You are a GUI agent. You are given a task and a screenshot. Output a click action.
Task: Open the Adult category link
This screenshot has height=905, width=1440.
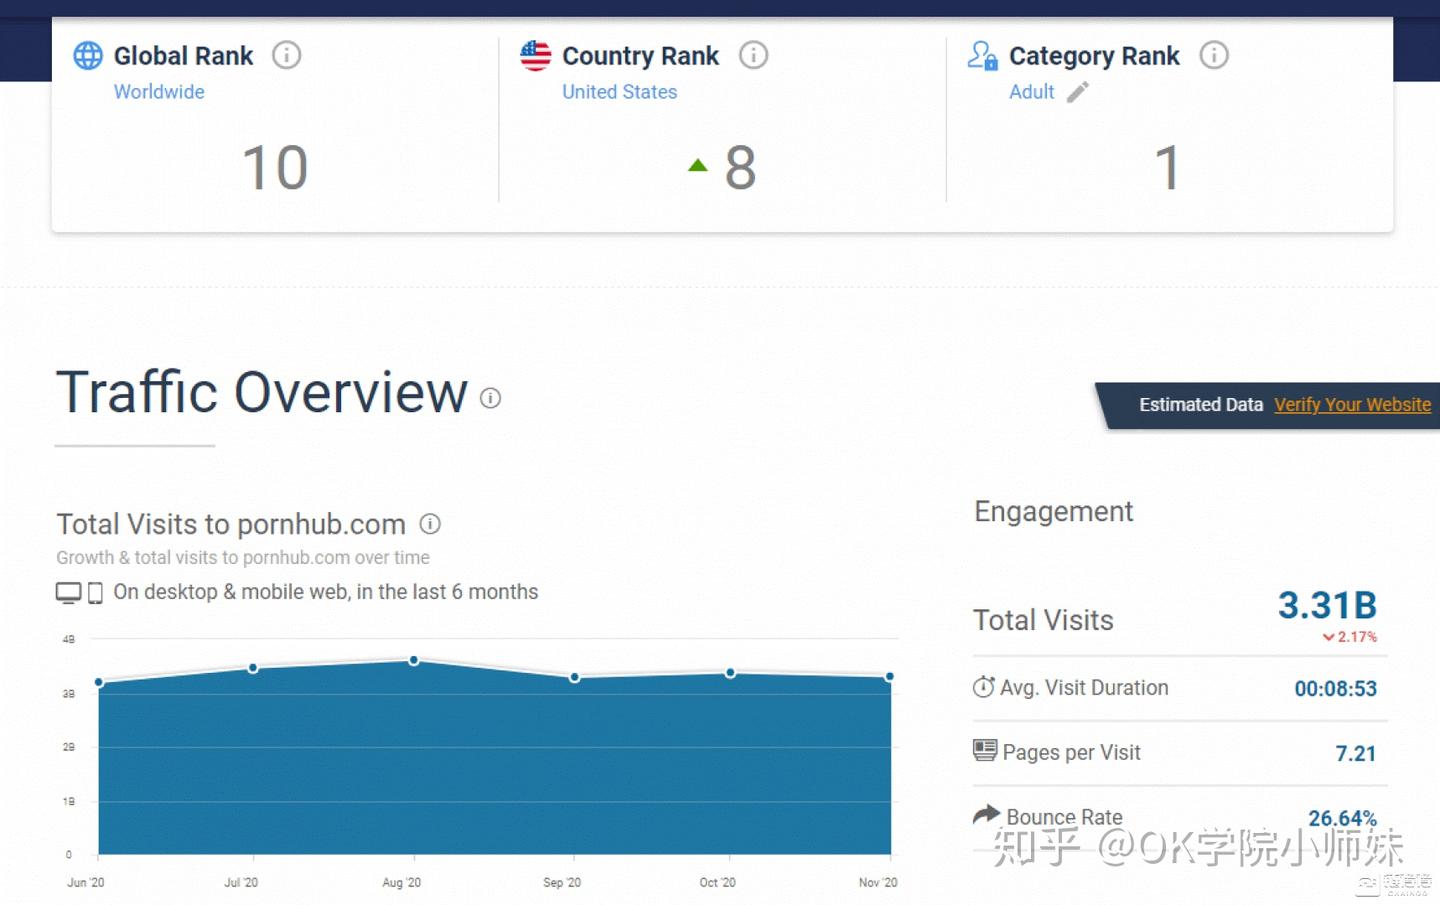click(1032, 92)
